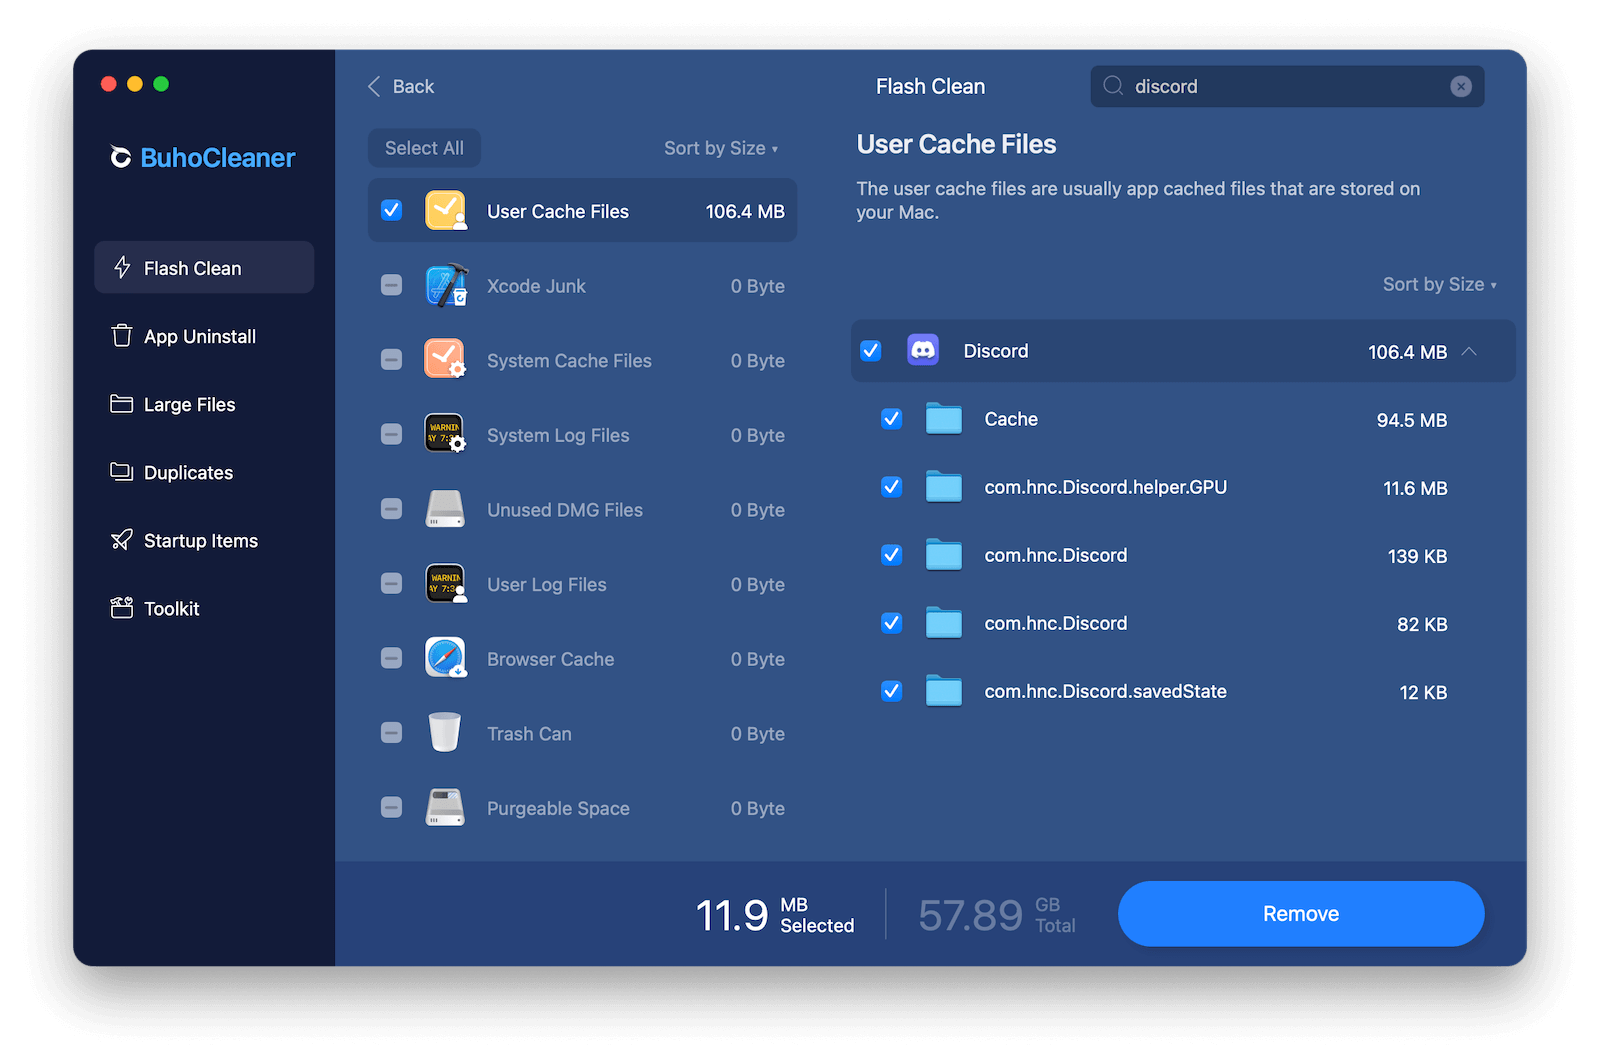Click the 12 KB size value
The image size is (1600, 1063).
(x=1423, y=692)
